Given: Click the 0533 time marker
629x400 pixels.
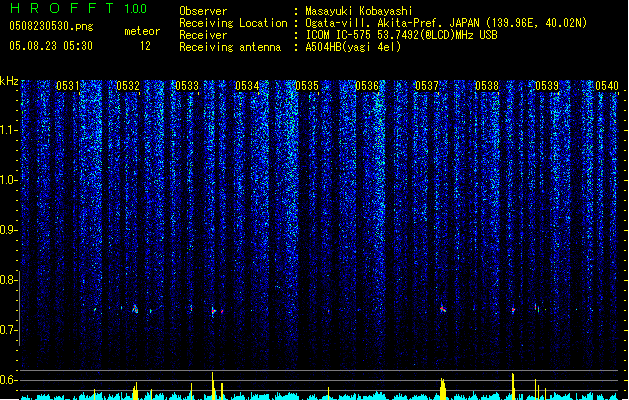Looking at the screenshot, I should pos(187,86).
